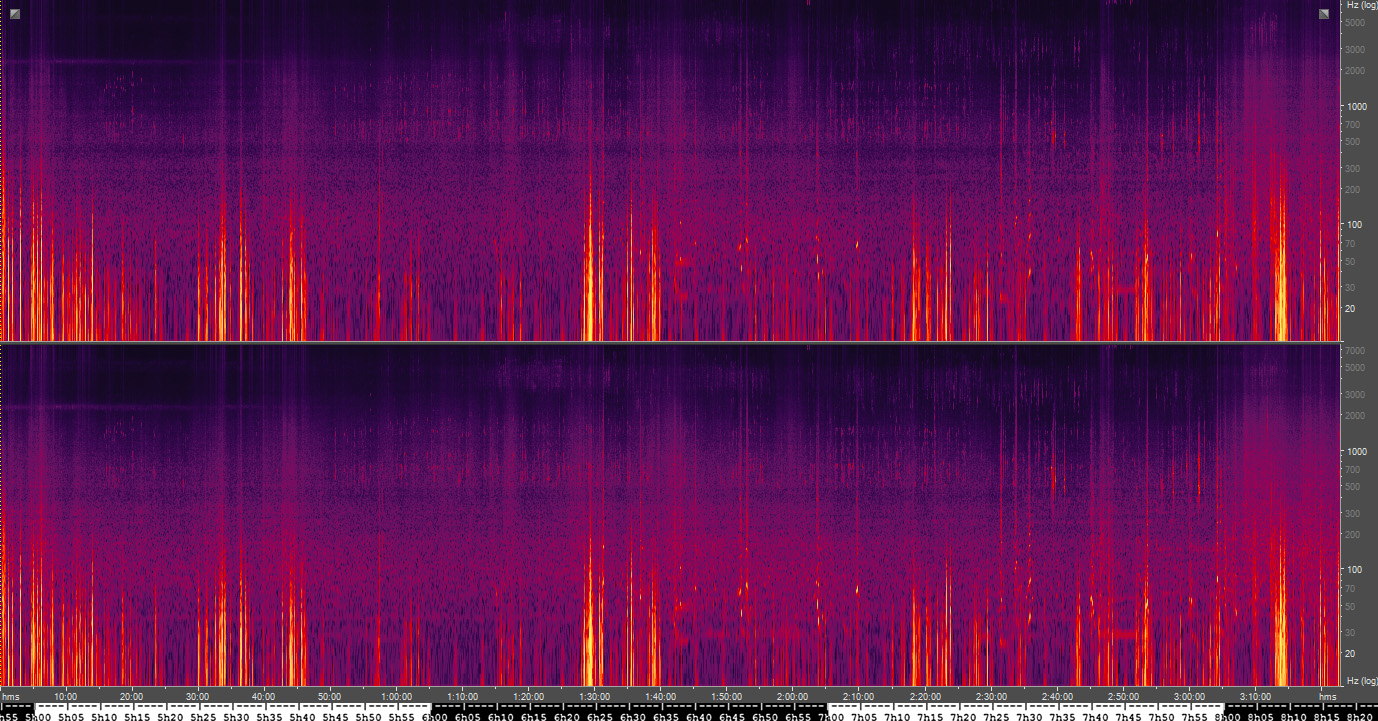This screenshot has height=721, width=1378.
Task: Click the fade handle in the top-right corner
Action: click(1324, 13)
